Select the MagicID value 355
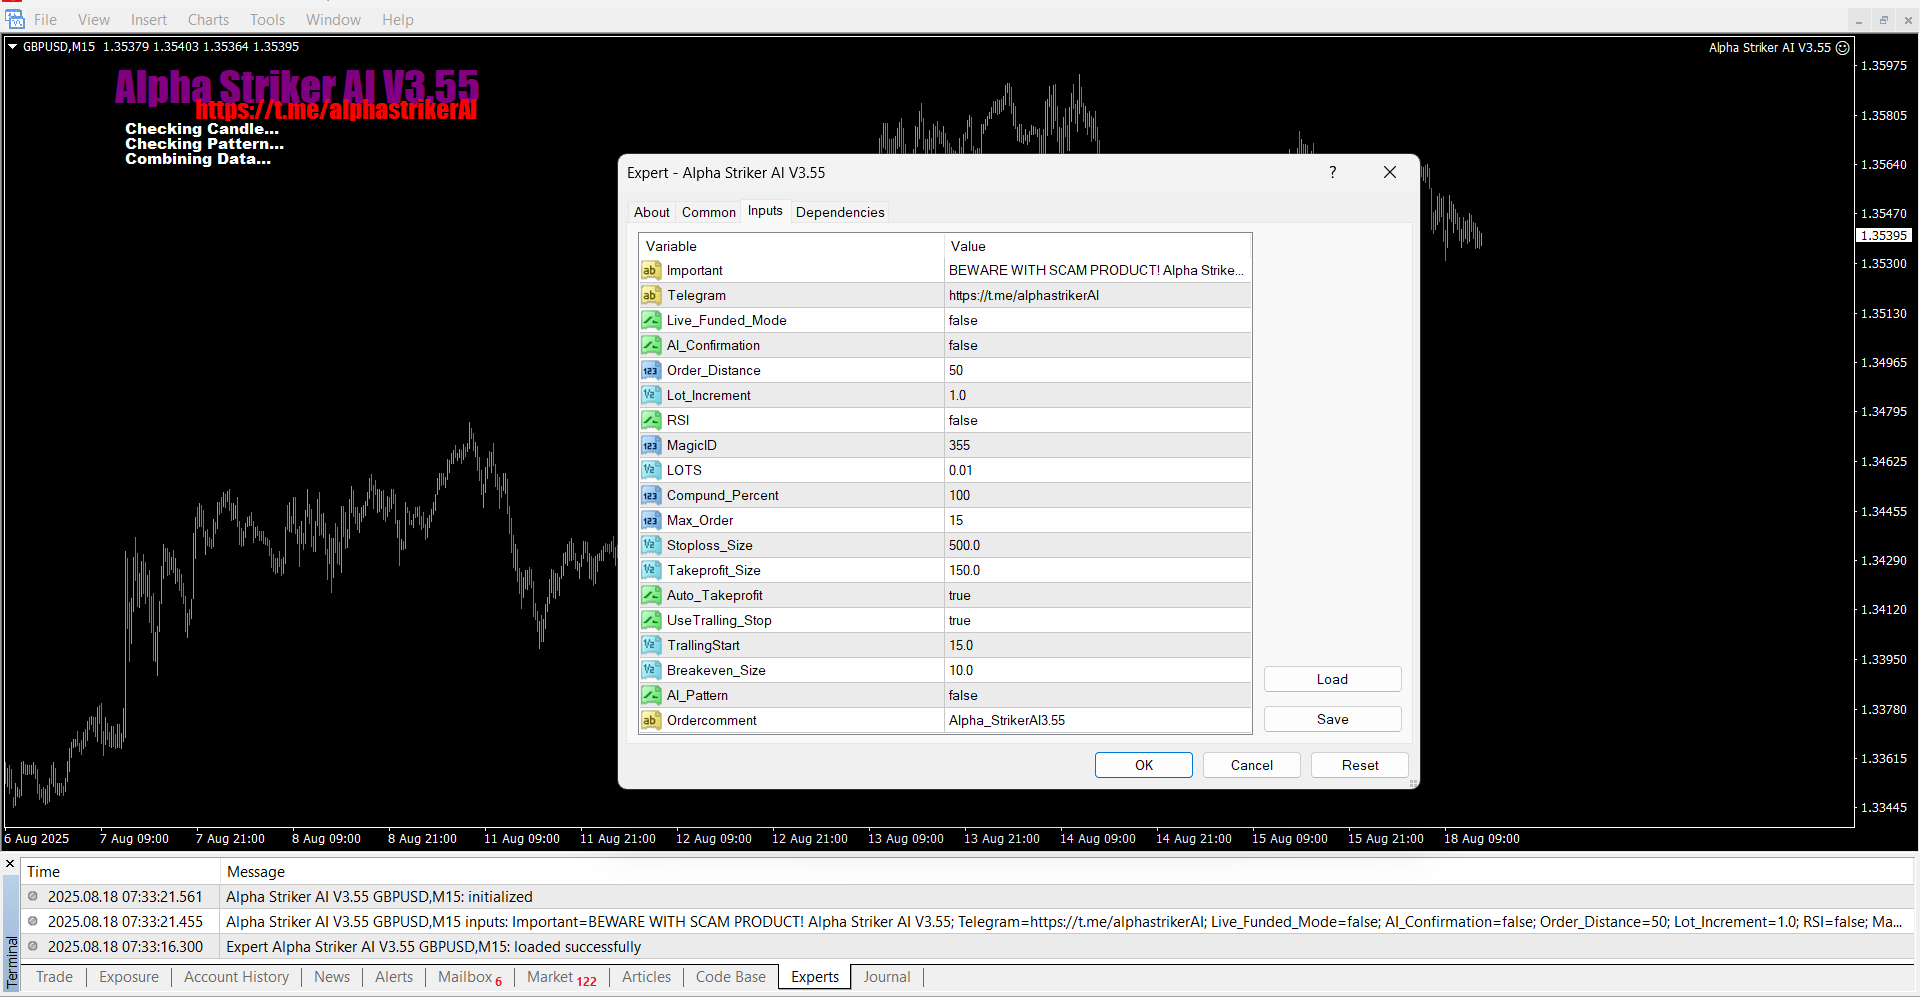The image size is (1920, 998). 1097,445
